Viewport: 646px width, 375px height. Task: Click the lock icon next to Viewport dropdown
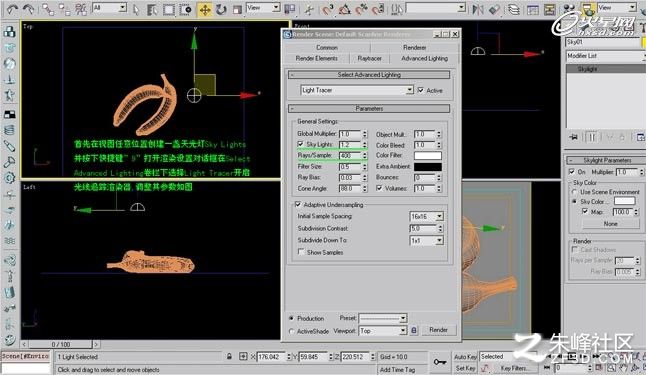414,330
